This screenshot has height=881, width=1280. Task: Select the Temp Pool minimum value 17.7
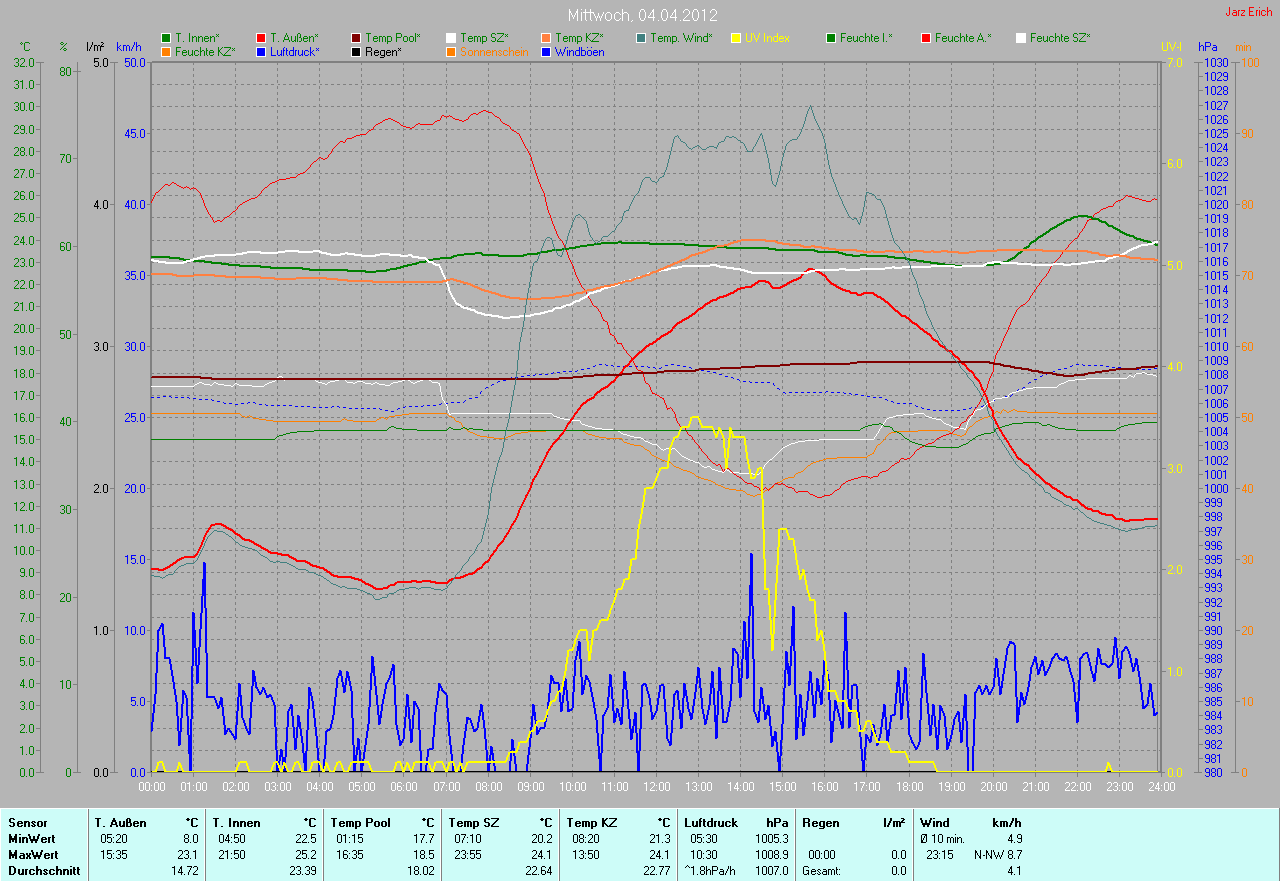[424, 839]
